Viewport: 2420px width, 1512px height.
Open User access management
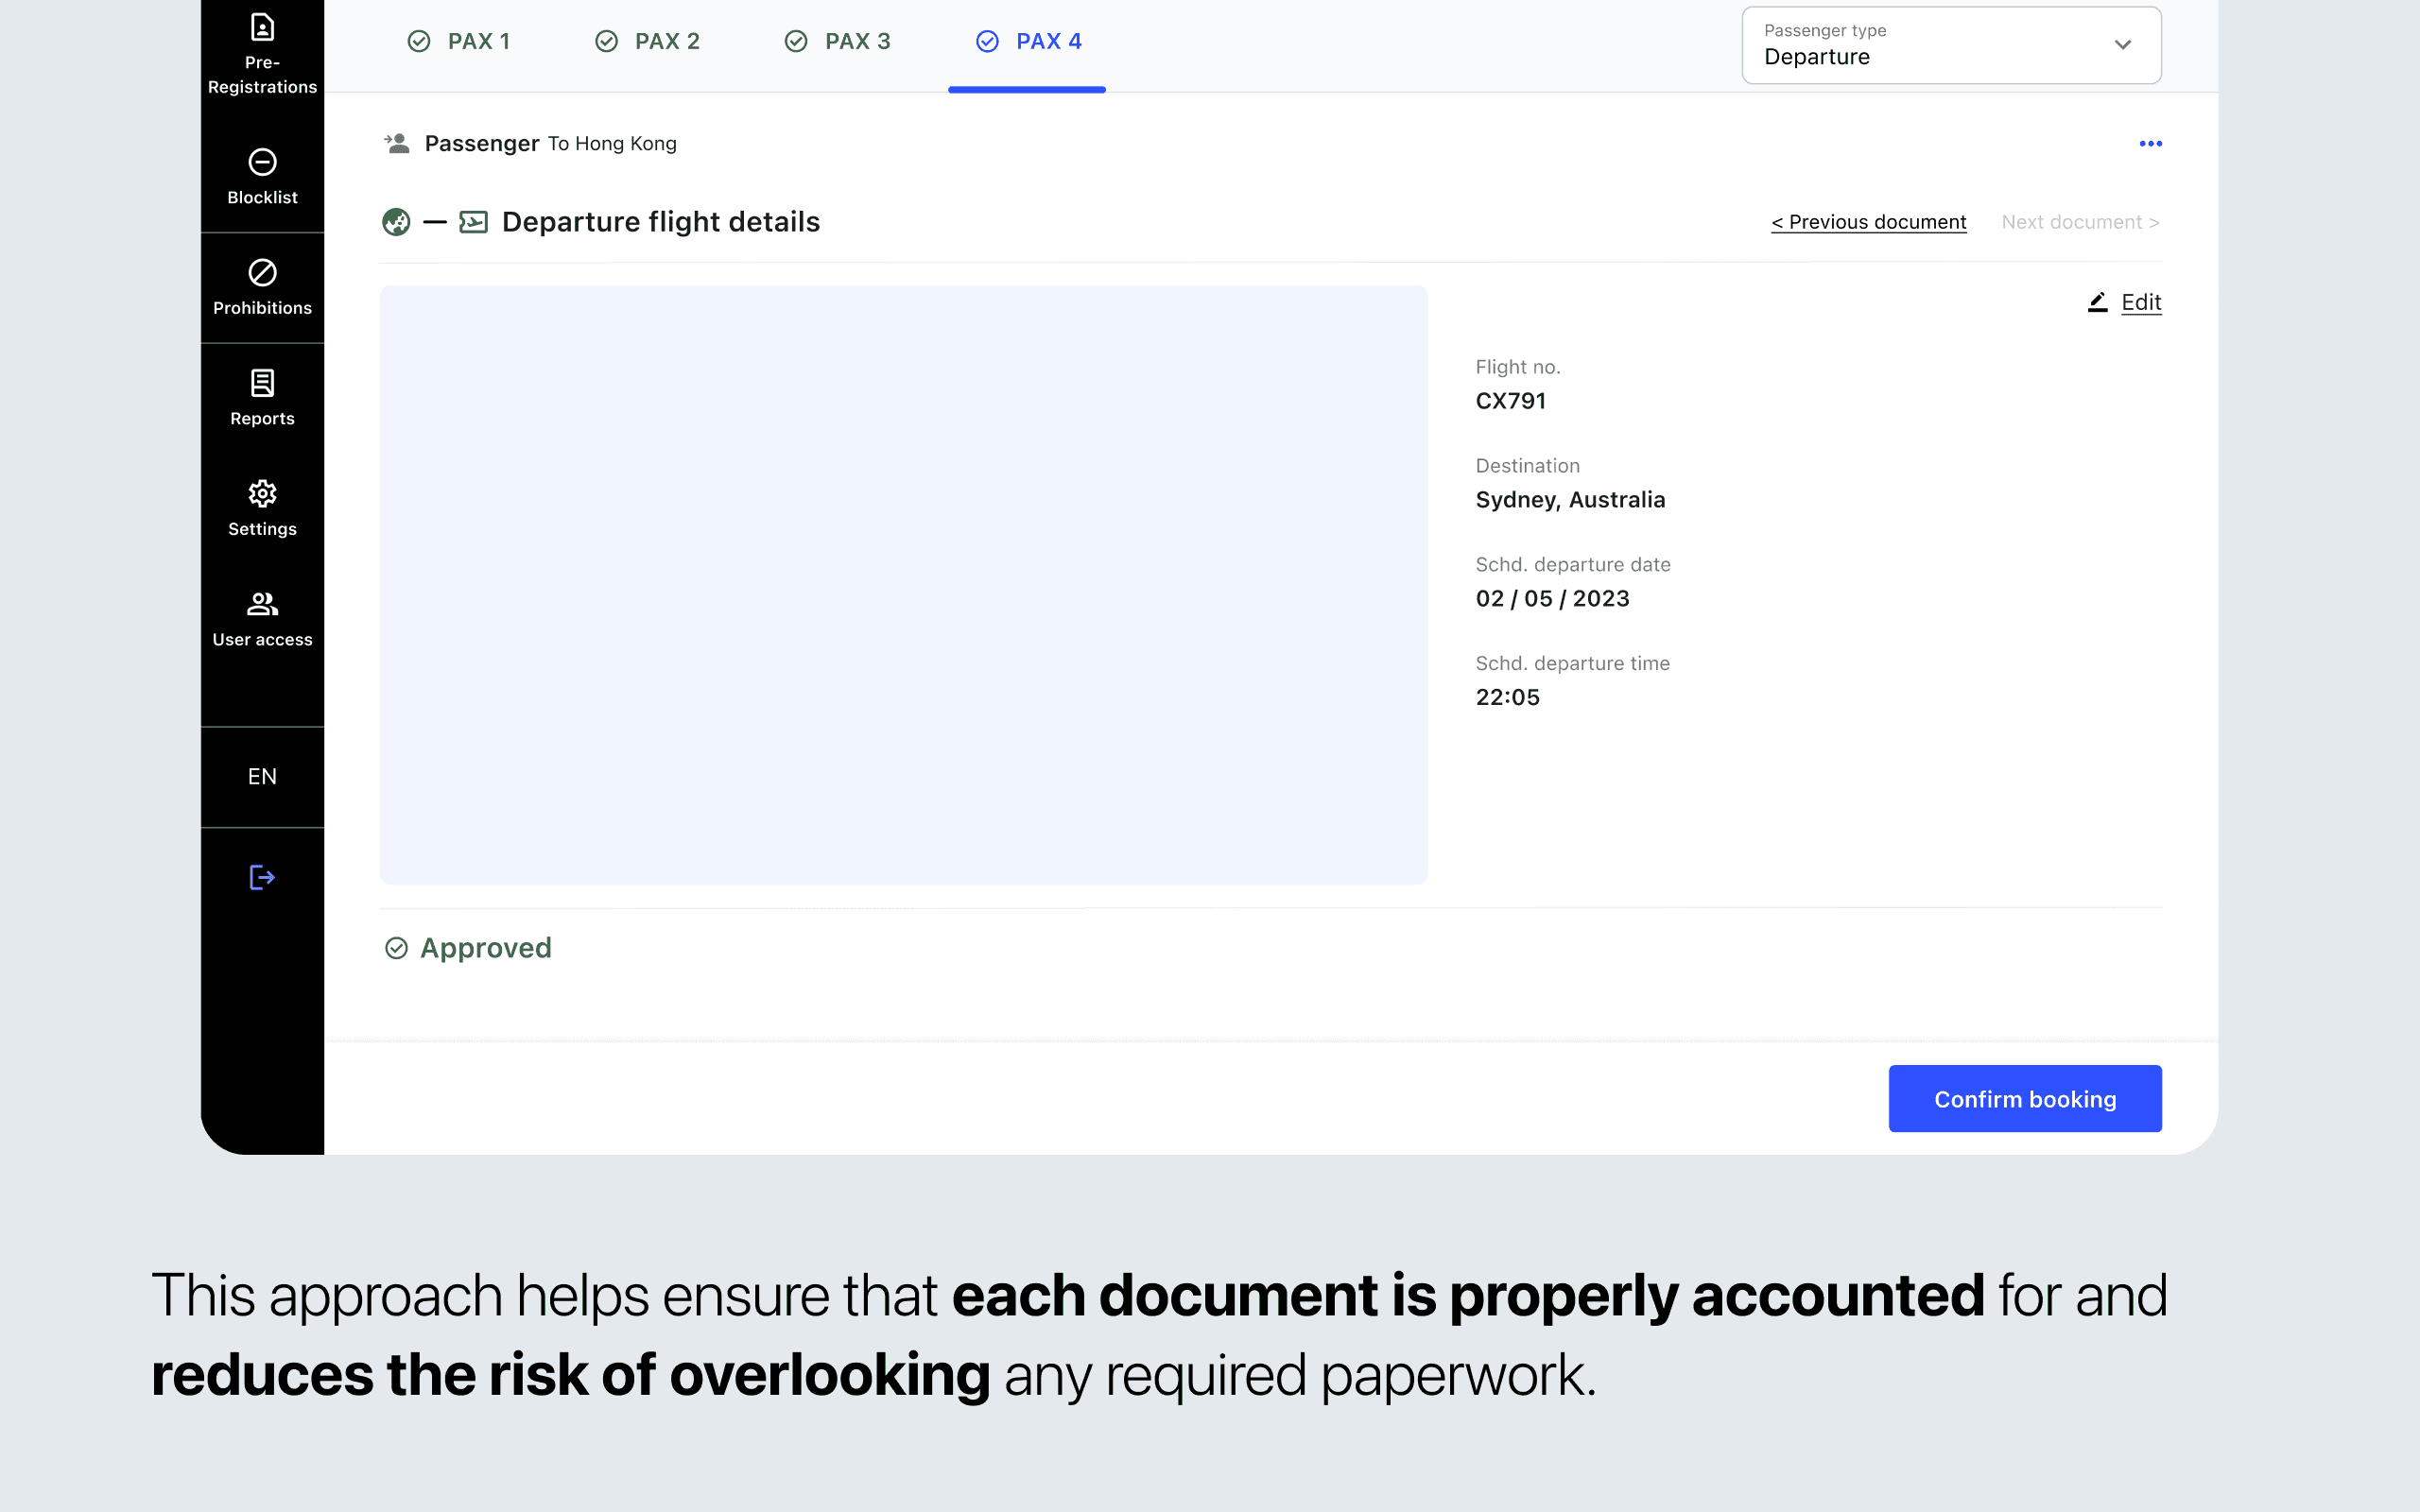click(262, 619)
